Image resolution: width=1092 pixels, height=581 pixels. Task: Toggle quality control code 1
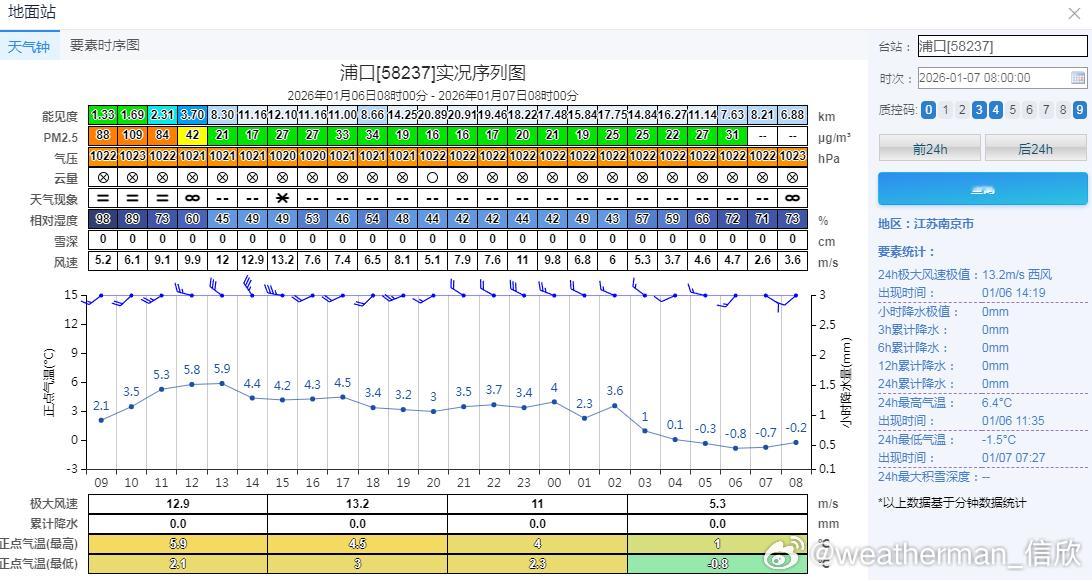945,109
